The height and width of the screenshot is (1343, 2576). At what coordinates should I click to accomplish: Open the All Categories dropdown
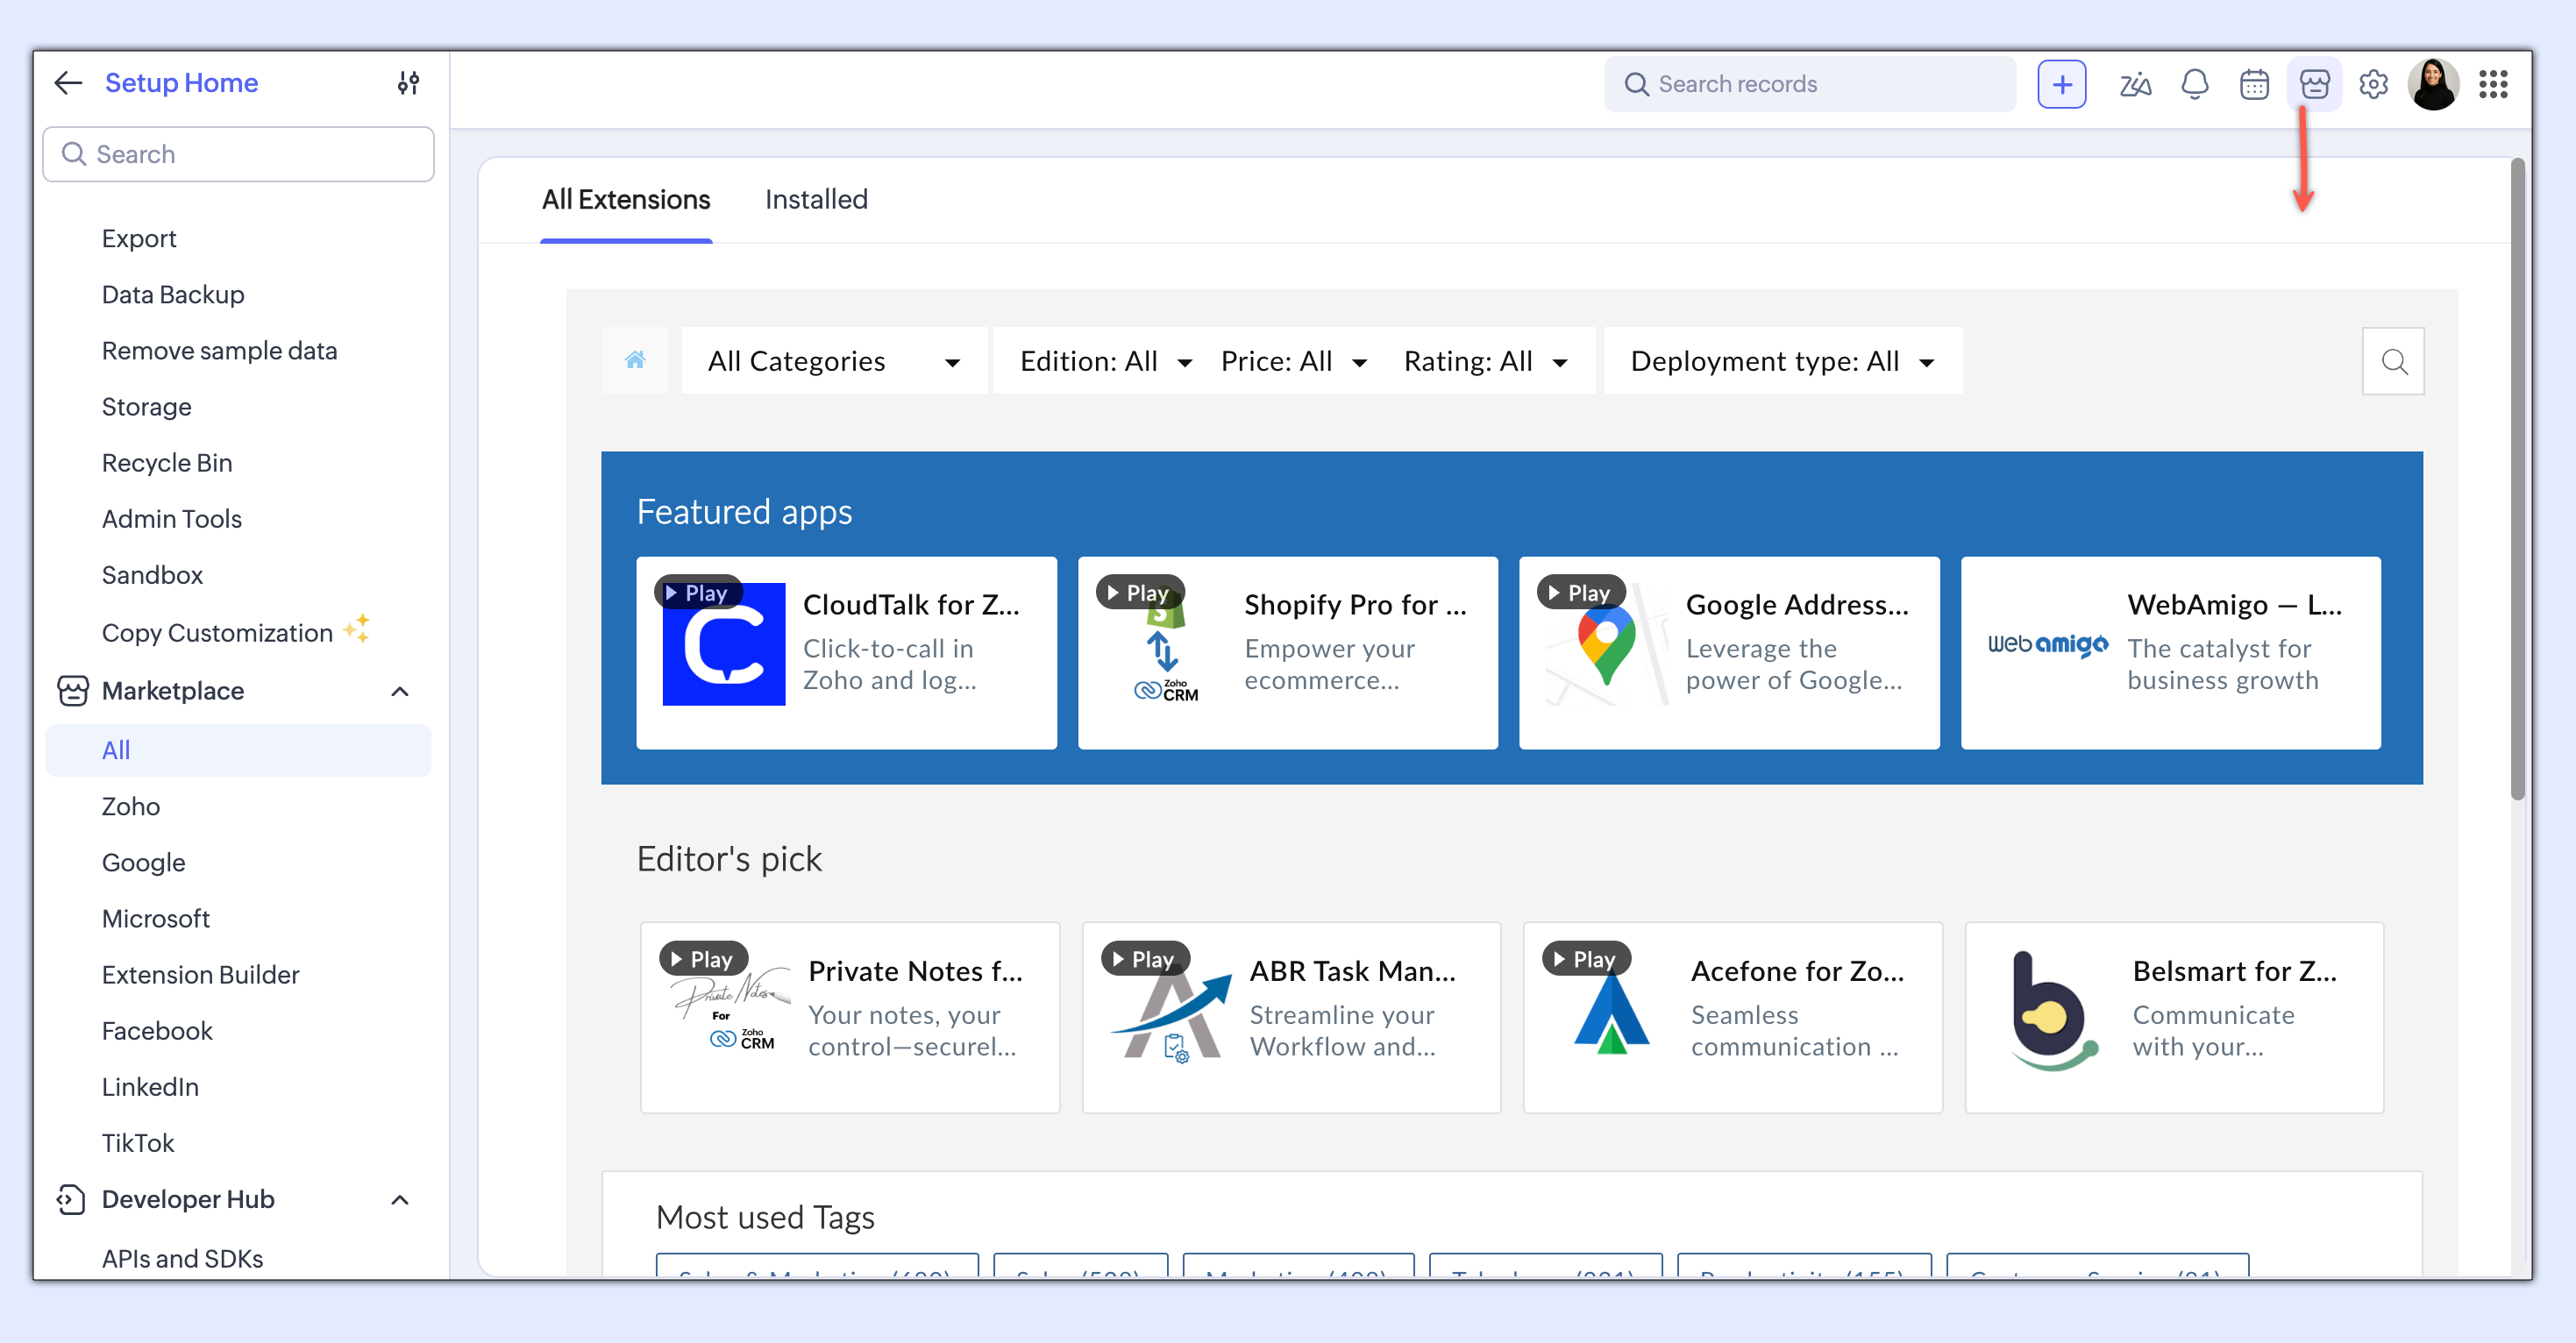[x=833, y=361]
